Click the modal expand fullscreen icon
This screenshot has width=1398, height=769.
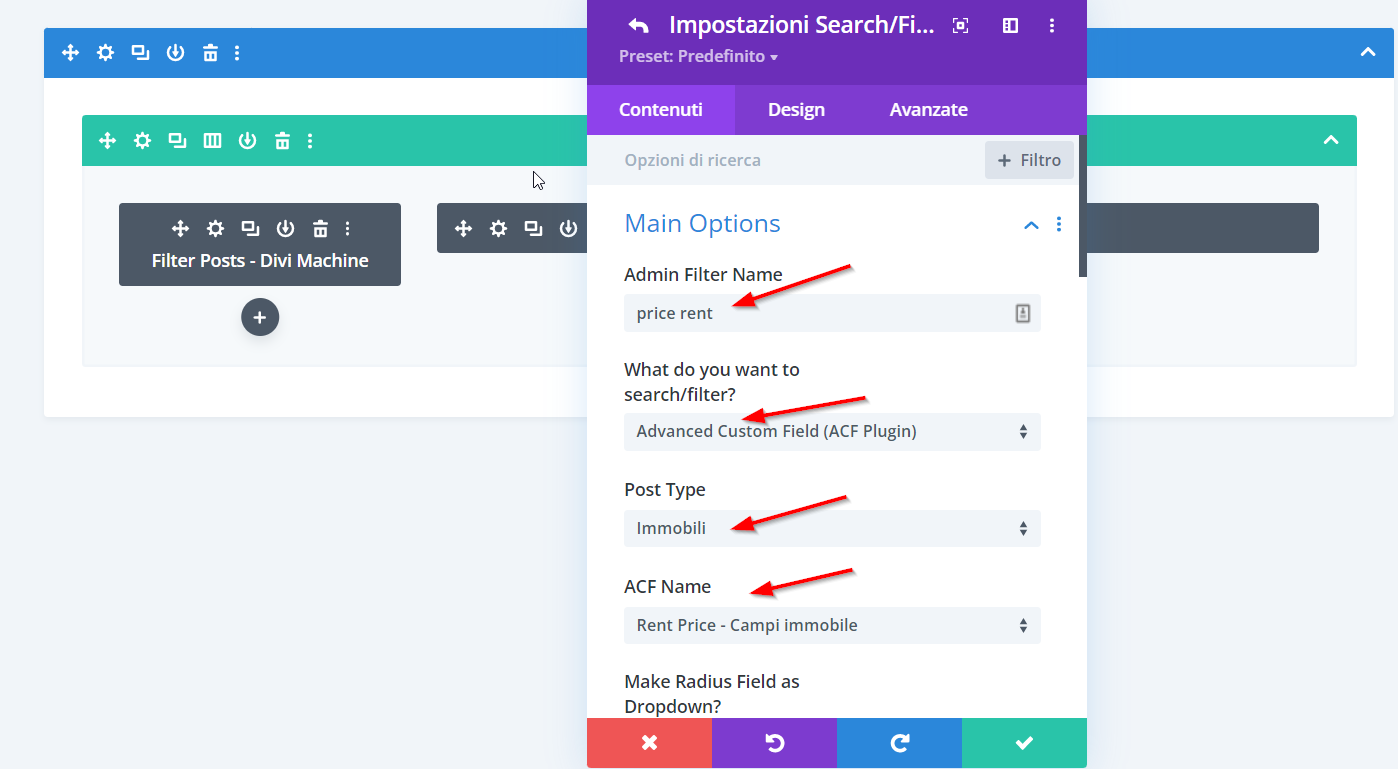coord(960,26)
